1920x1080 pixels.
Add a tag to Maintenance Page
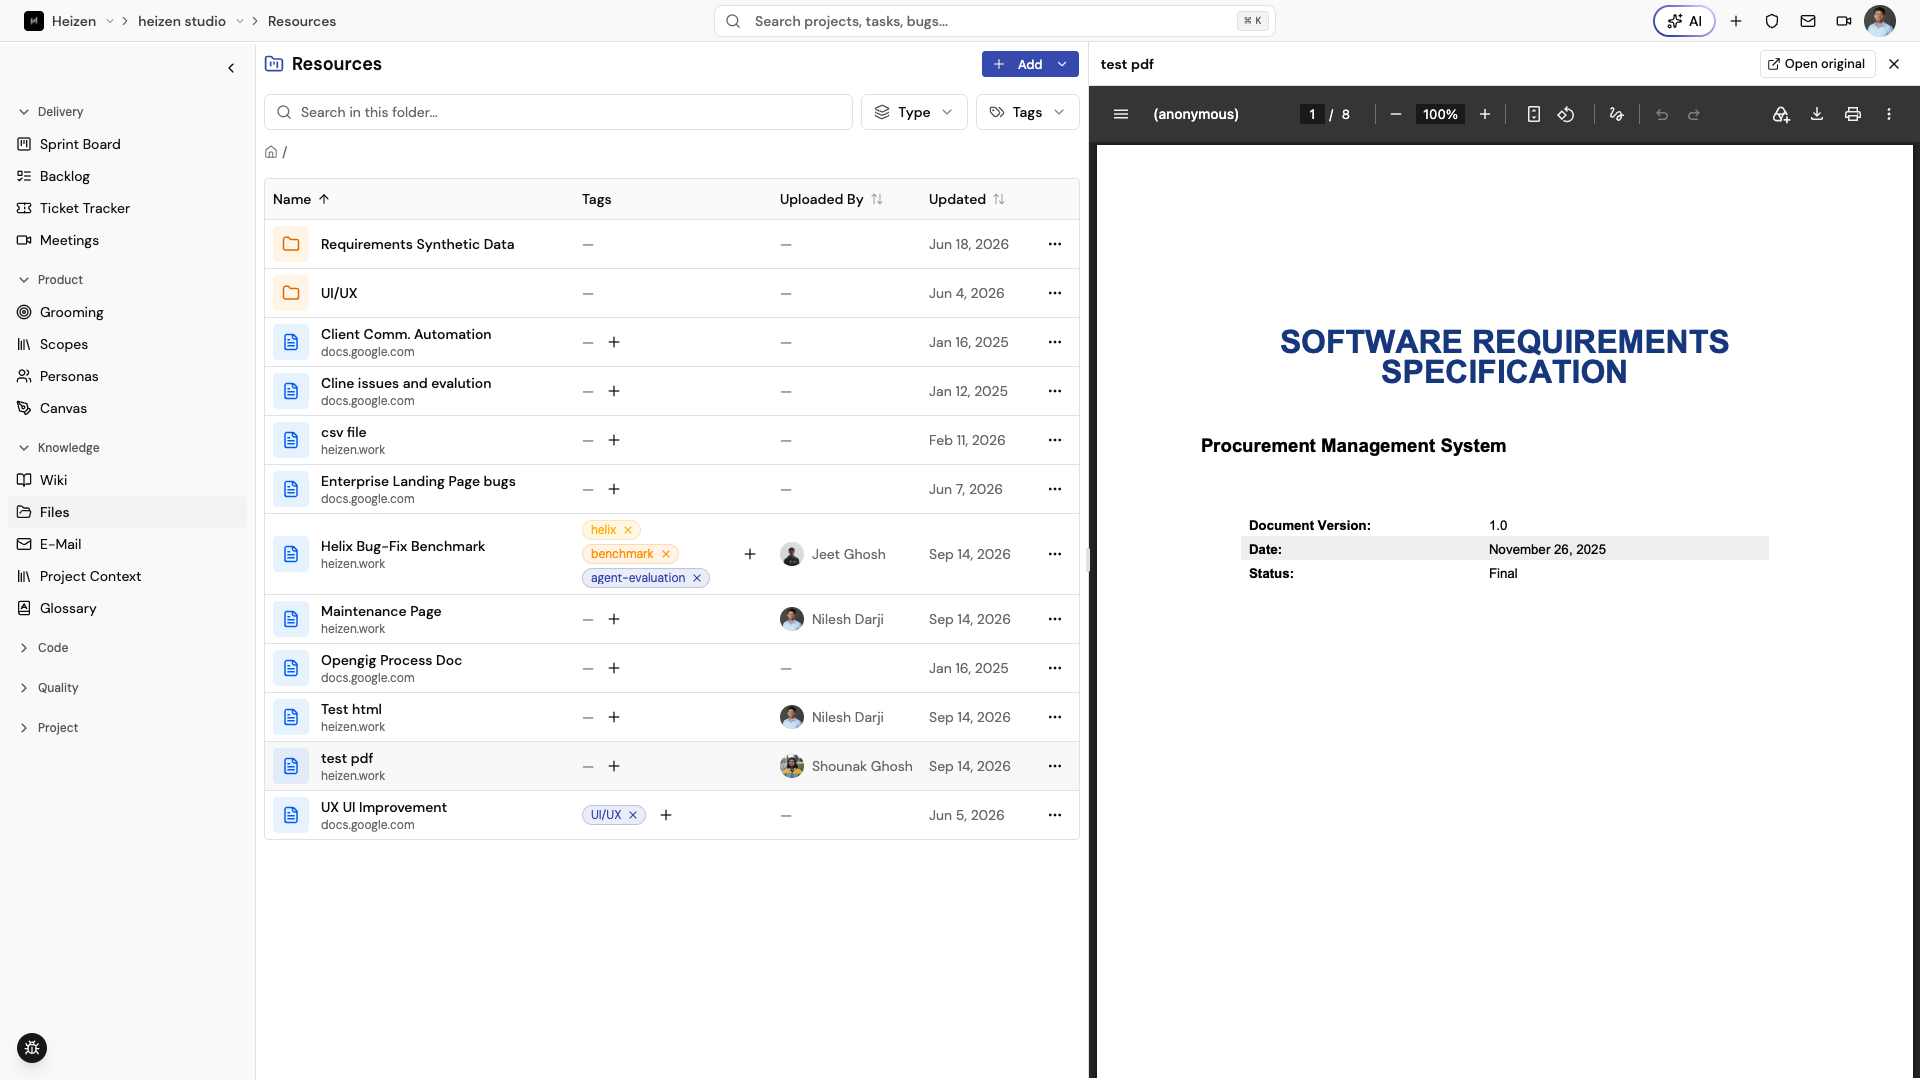point(614,619)
